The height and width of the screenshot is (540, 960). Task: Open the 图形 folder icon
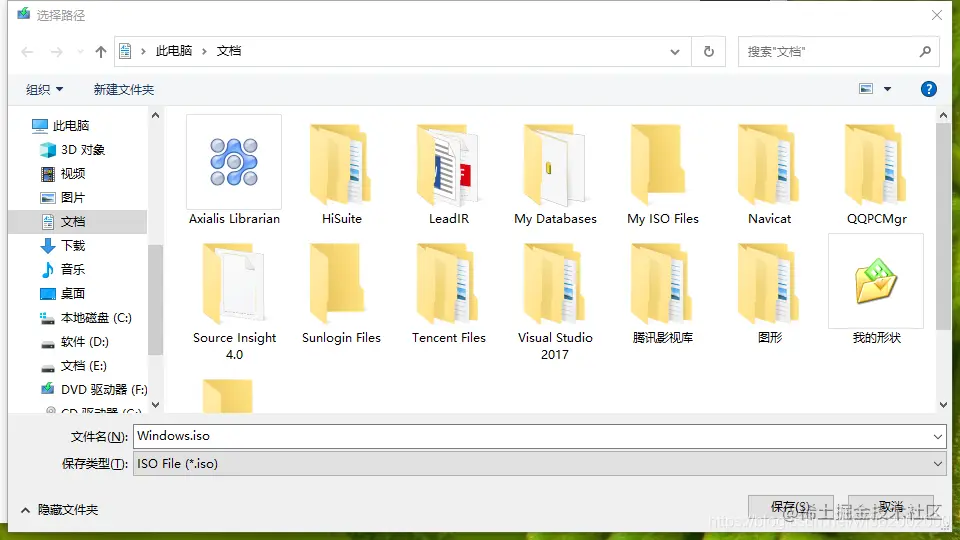tap(769, 283)
